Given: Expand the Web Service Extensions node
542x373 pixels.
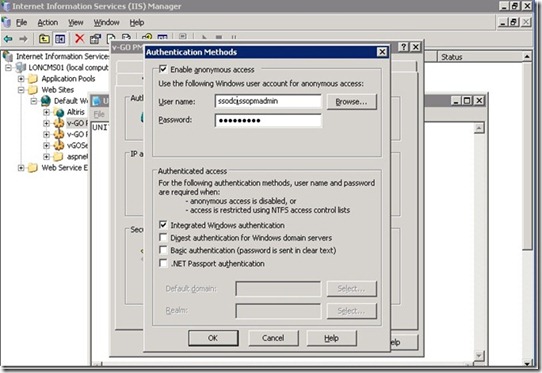Looking at the screenshot, I should pyautogui.click(x=21, y=168).
